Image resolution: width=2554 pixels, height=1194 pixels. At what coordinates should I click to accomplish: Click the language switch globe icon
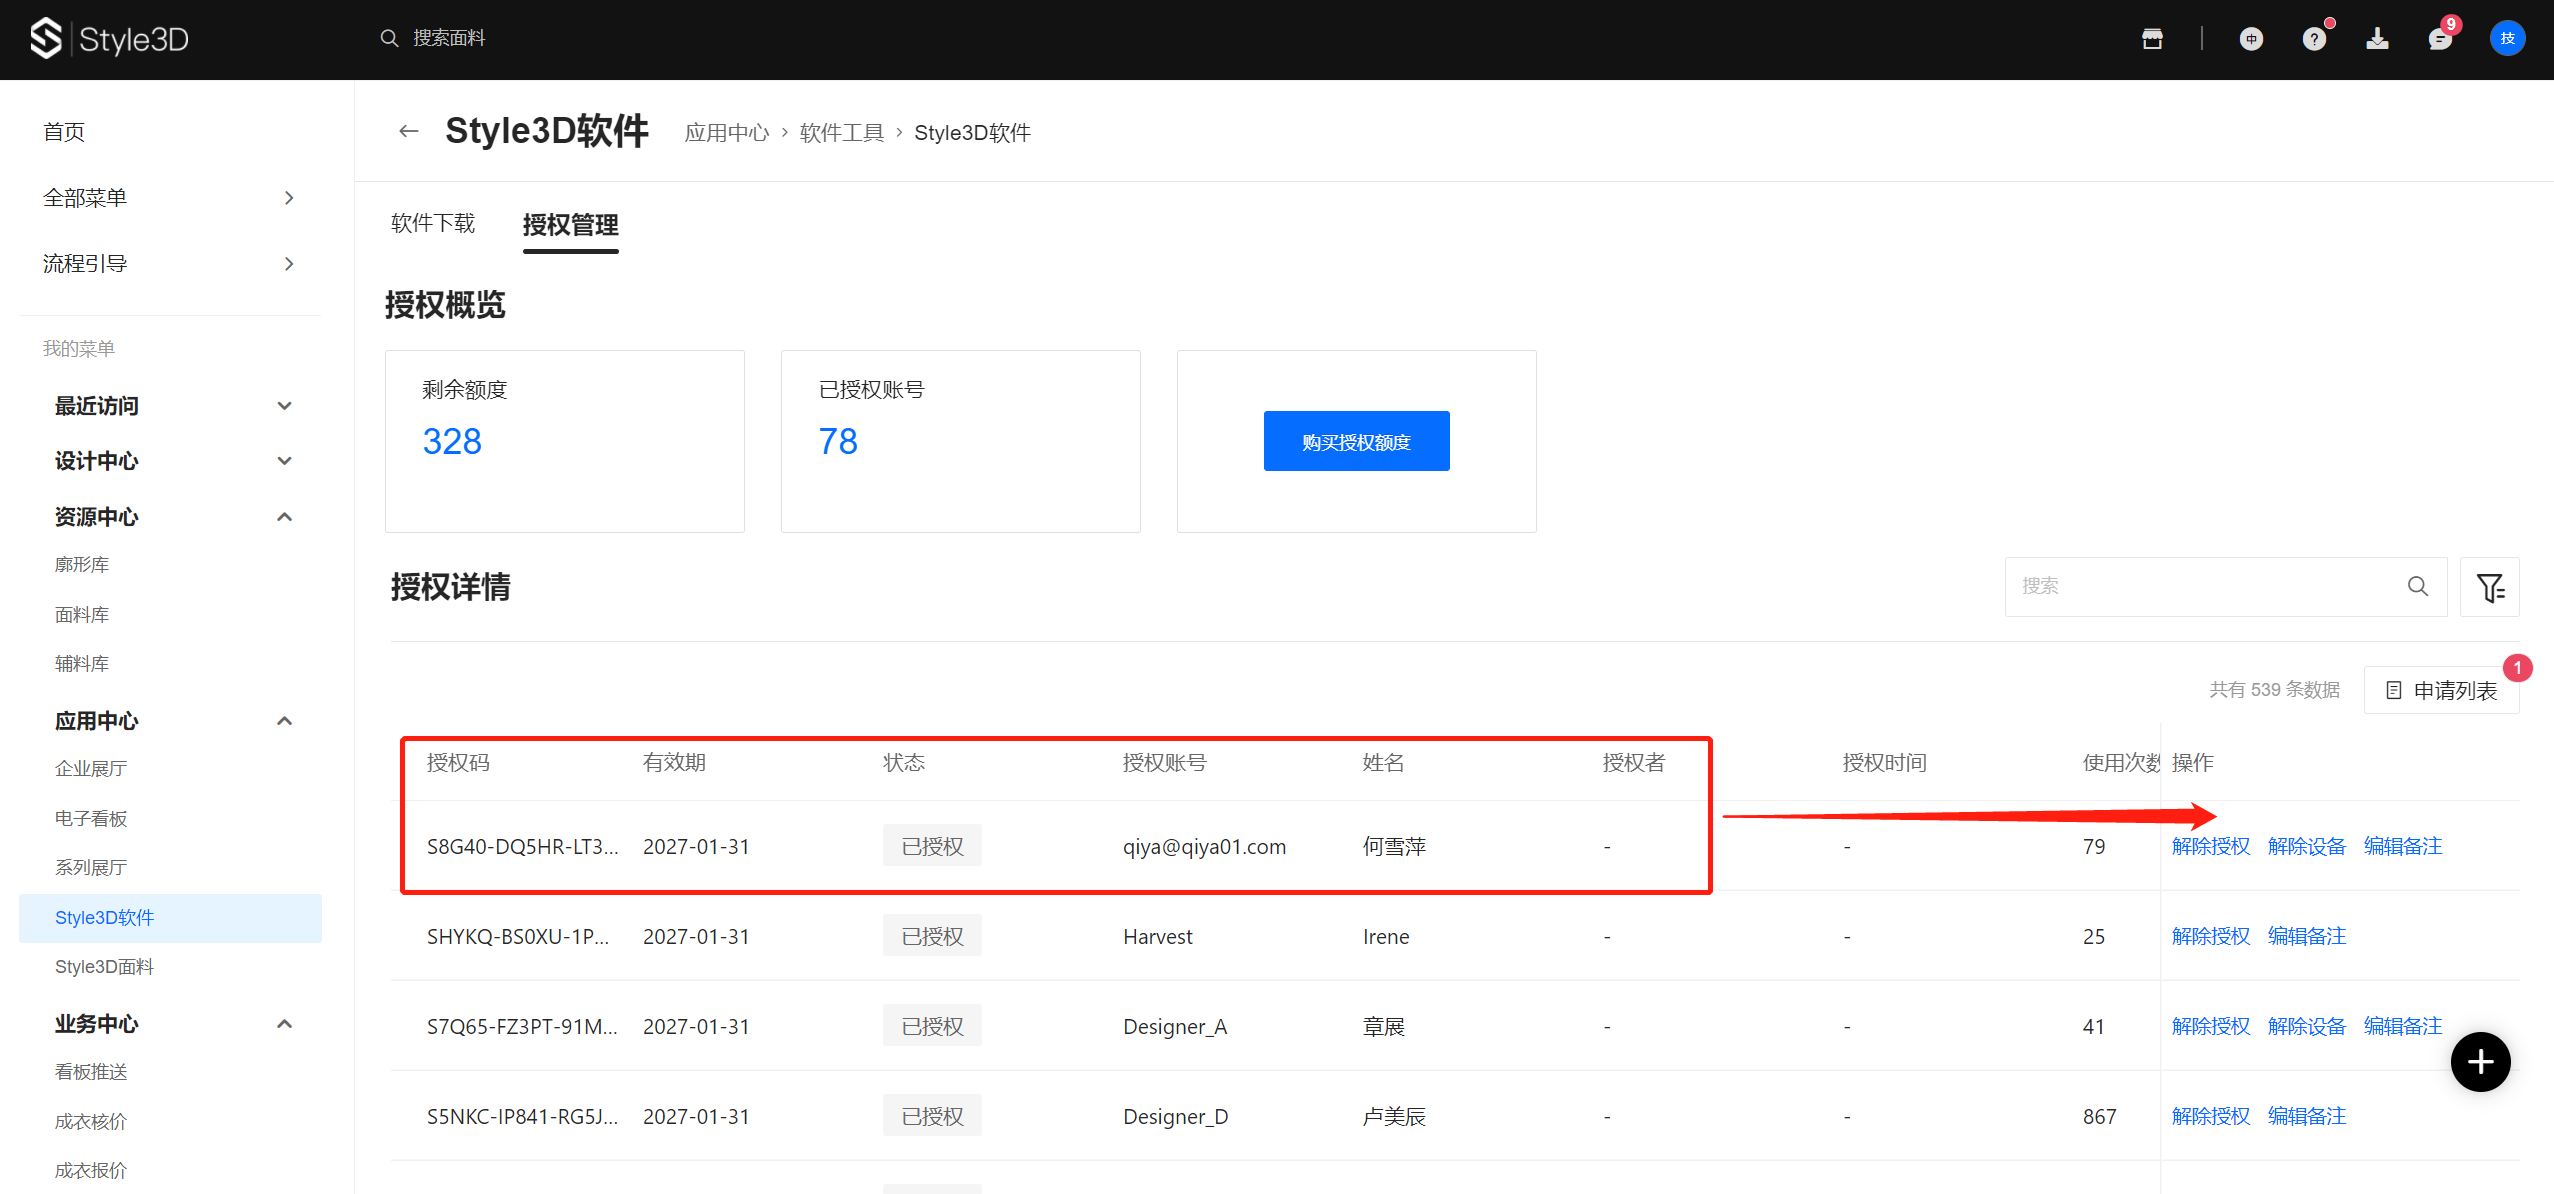tap(2251, 39)
